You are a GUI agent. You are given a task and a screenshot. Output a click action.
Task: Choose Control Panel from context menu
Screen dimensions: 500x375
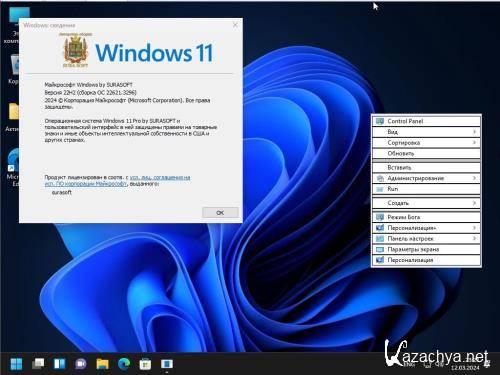tap(426, 121)
